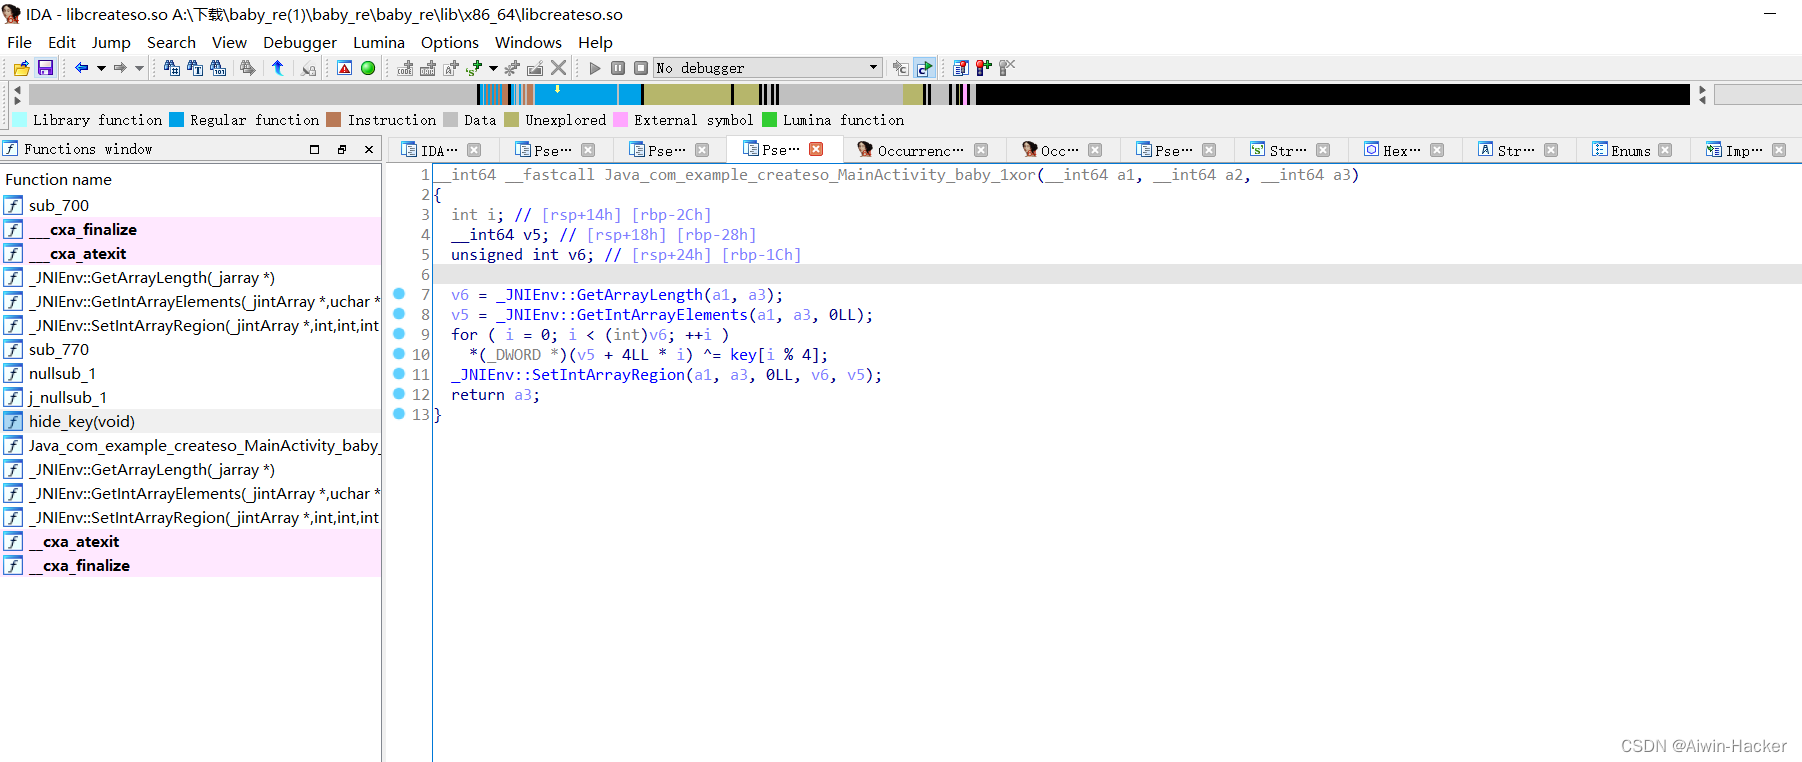Terminate process with the stop button
The width and height of the screenshot is (1802, 762).
coord(641,68)
